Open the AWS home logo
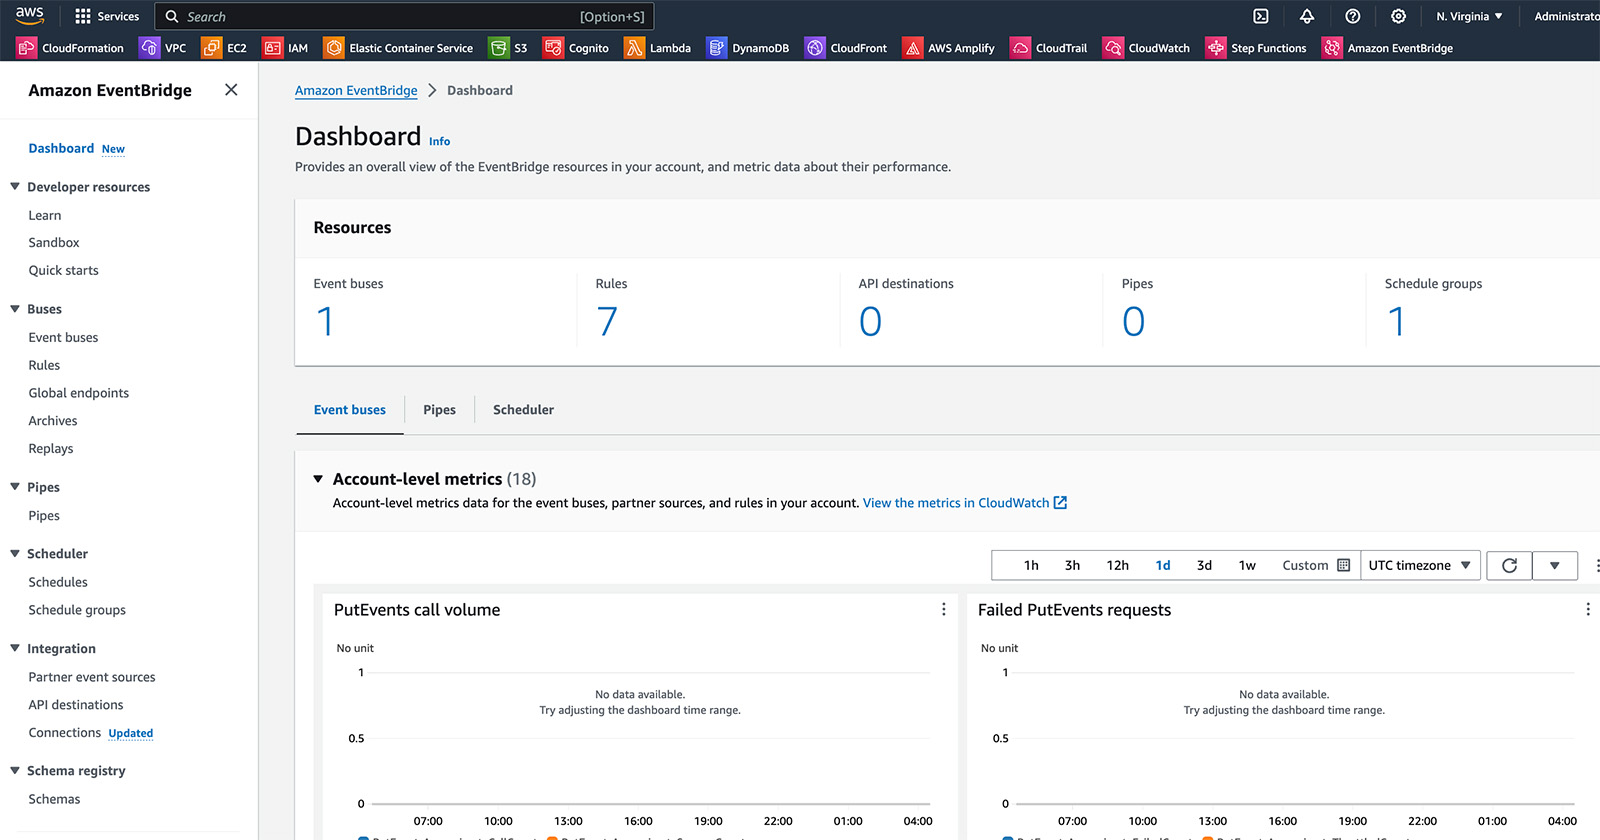The height and width of the screenshot is (840, 1600). (29, 15)
